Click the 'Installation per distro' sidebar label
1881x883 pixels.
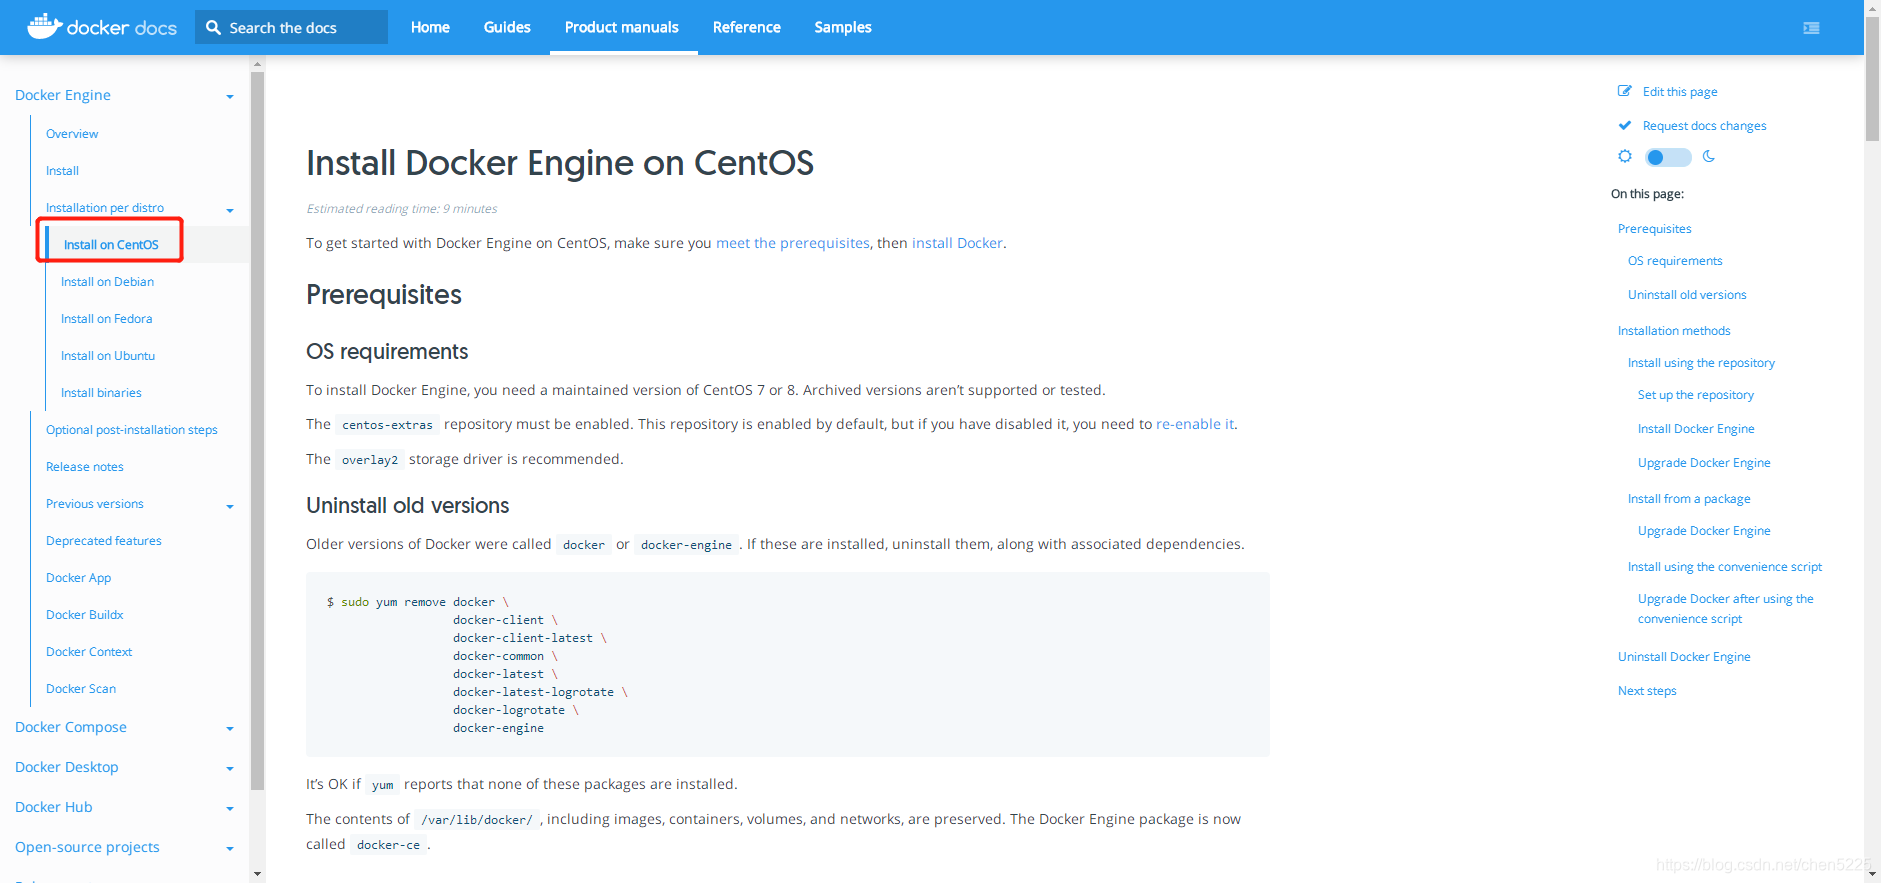105,208
